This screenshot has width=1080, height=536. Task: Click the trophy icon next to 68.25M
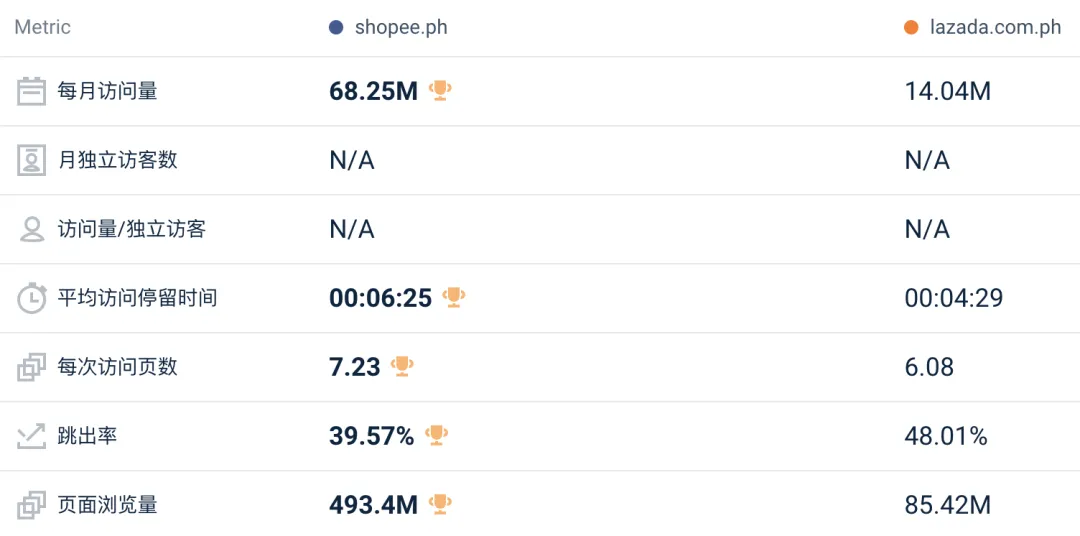440,90
